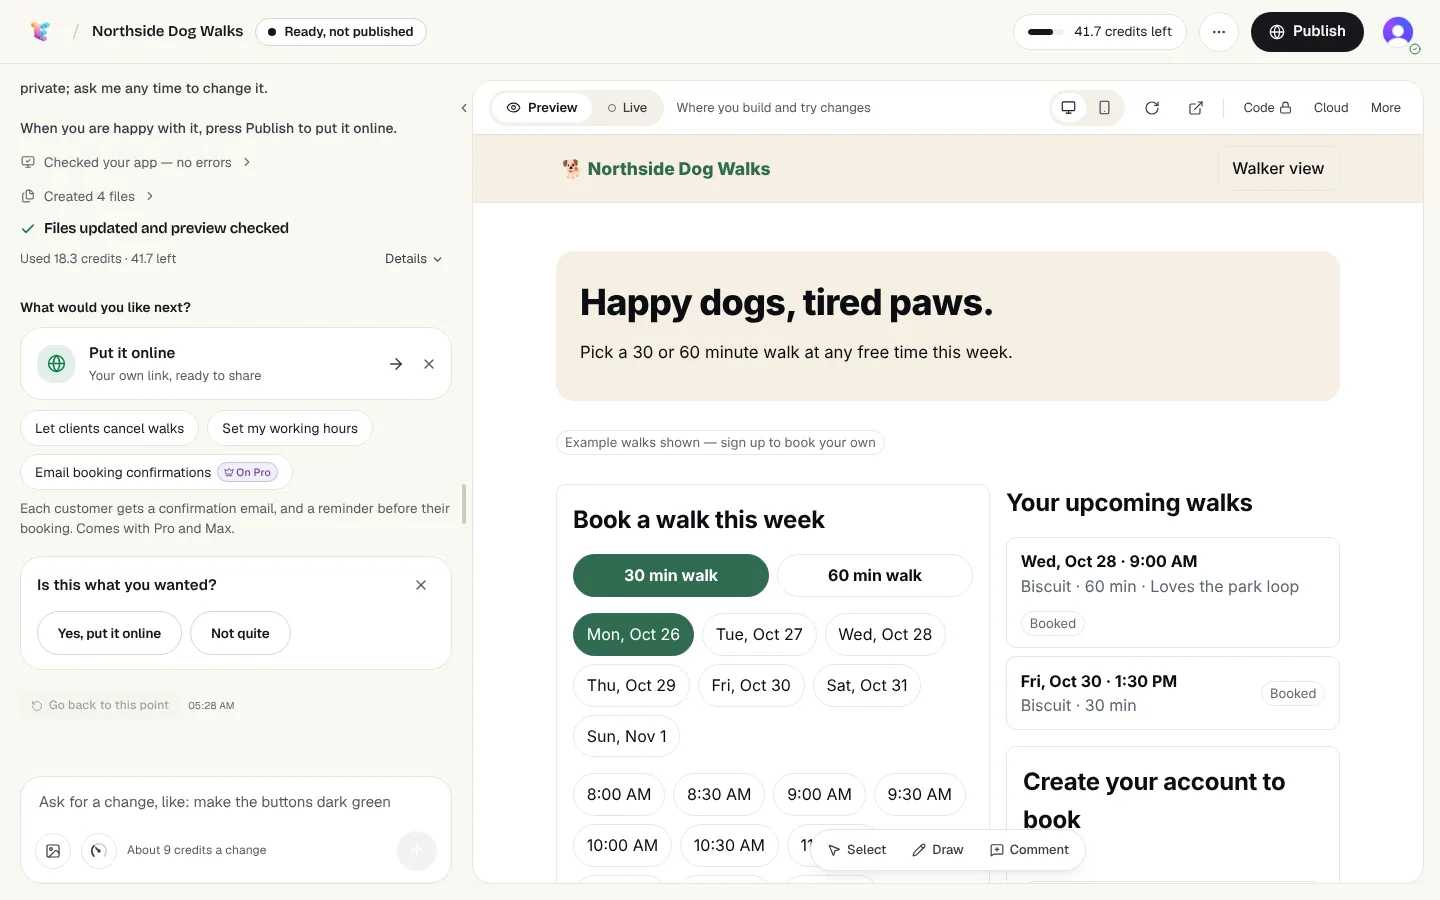Screen dimensions: 1440x900
Task: Click the circular gauge icon beside About 9 credits
Action: click(98, 851)
